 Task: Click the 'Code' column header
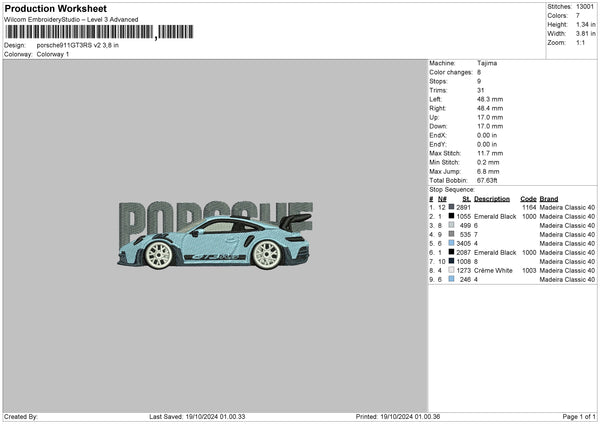[528, 199]
